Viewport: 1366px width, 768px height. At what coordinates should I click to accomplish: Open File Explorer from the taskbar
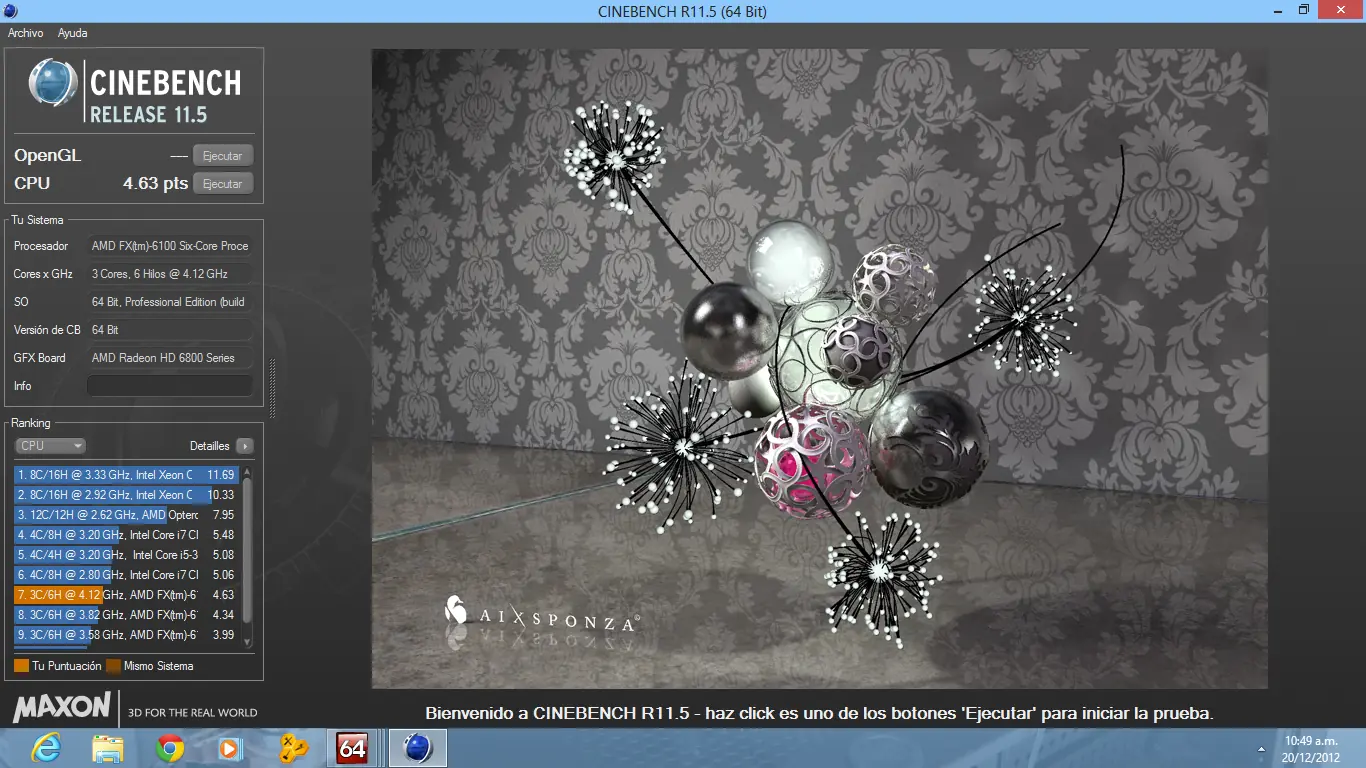[107, 748]
